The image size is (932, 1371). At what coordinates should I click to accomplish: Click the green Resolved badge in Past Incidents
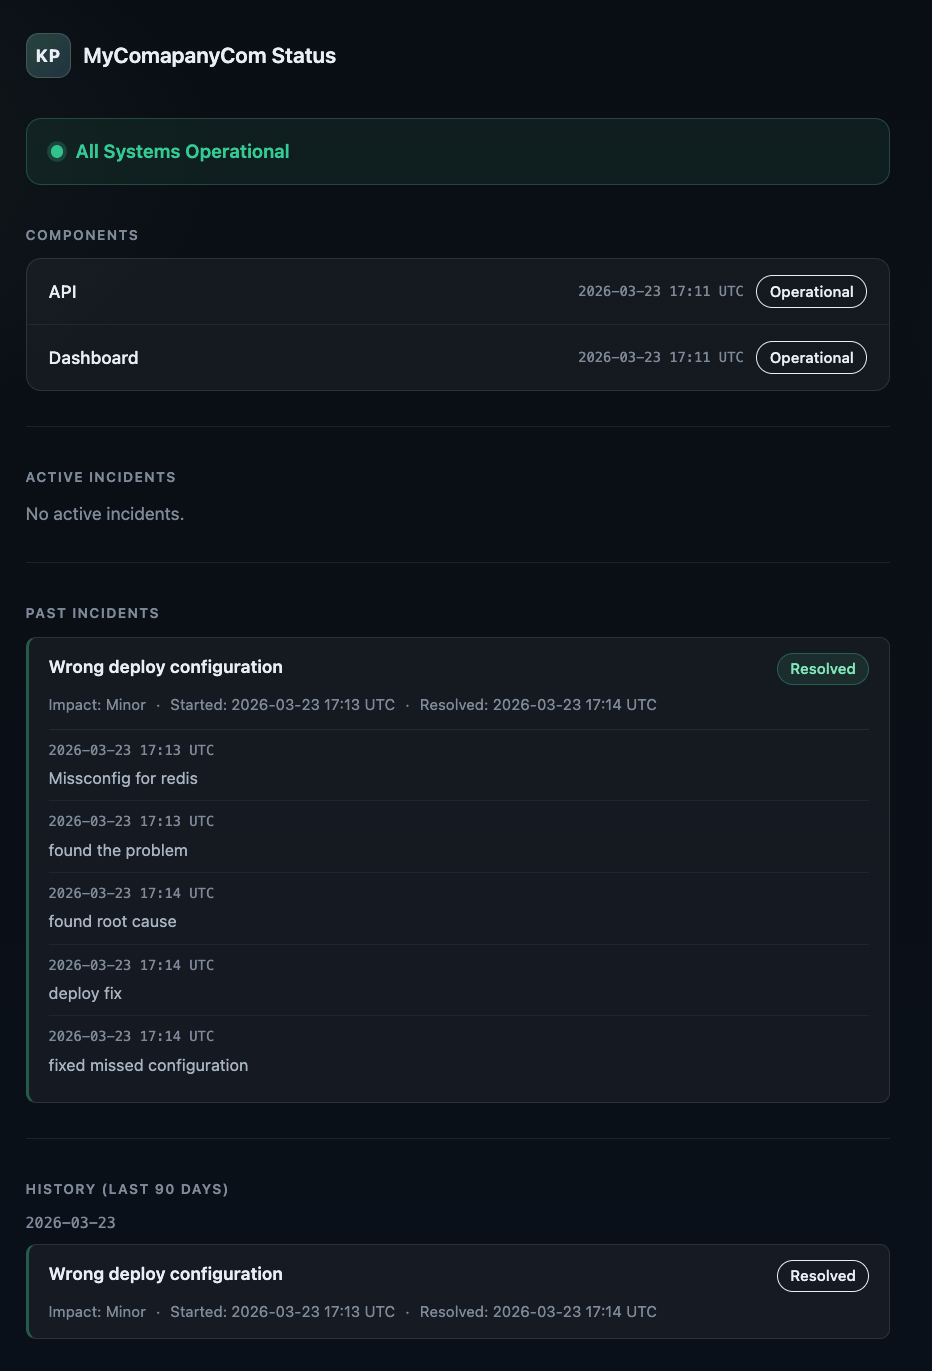(822, 669)
